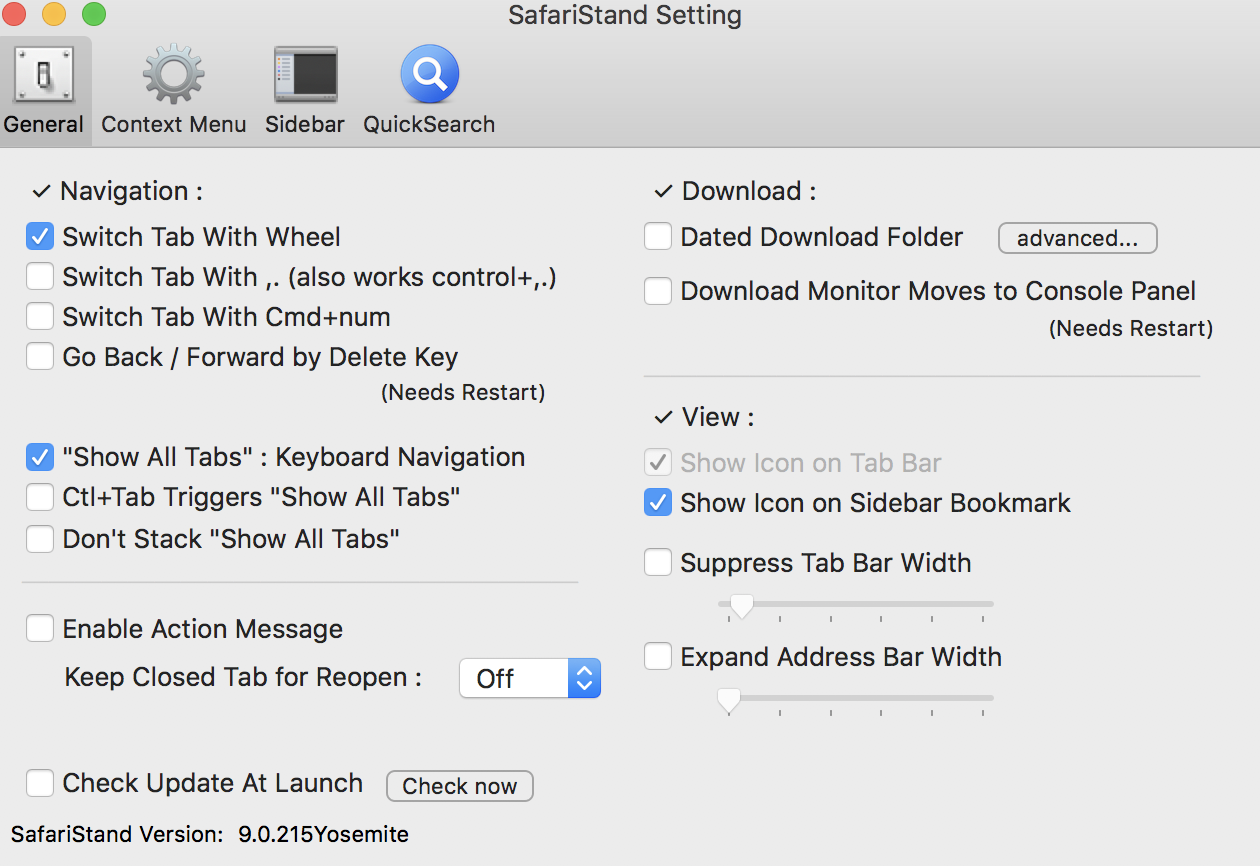Image resolution: width=1260 pixels, height=866 pixels.
Task: Toggle "Show All Tabs" Keyboard Navigation checkbox
Action: [x=40, y=457]
